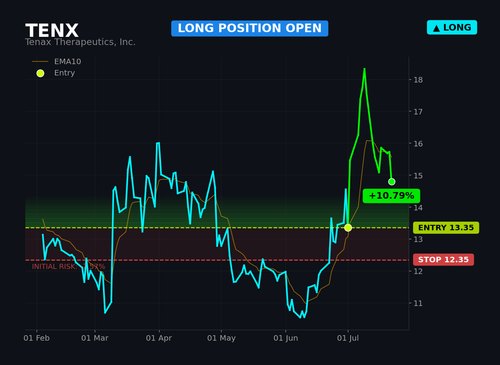
Task: Click the EMA10 legend line sample
Action: click(x=40, y=62)
